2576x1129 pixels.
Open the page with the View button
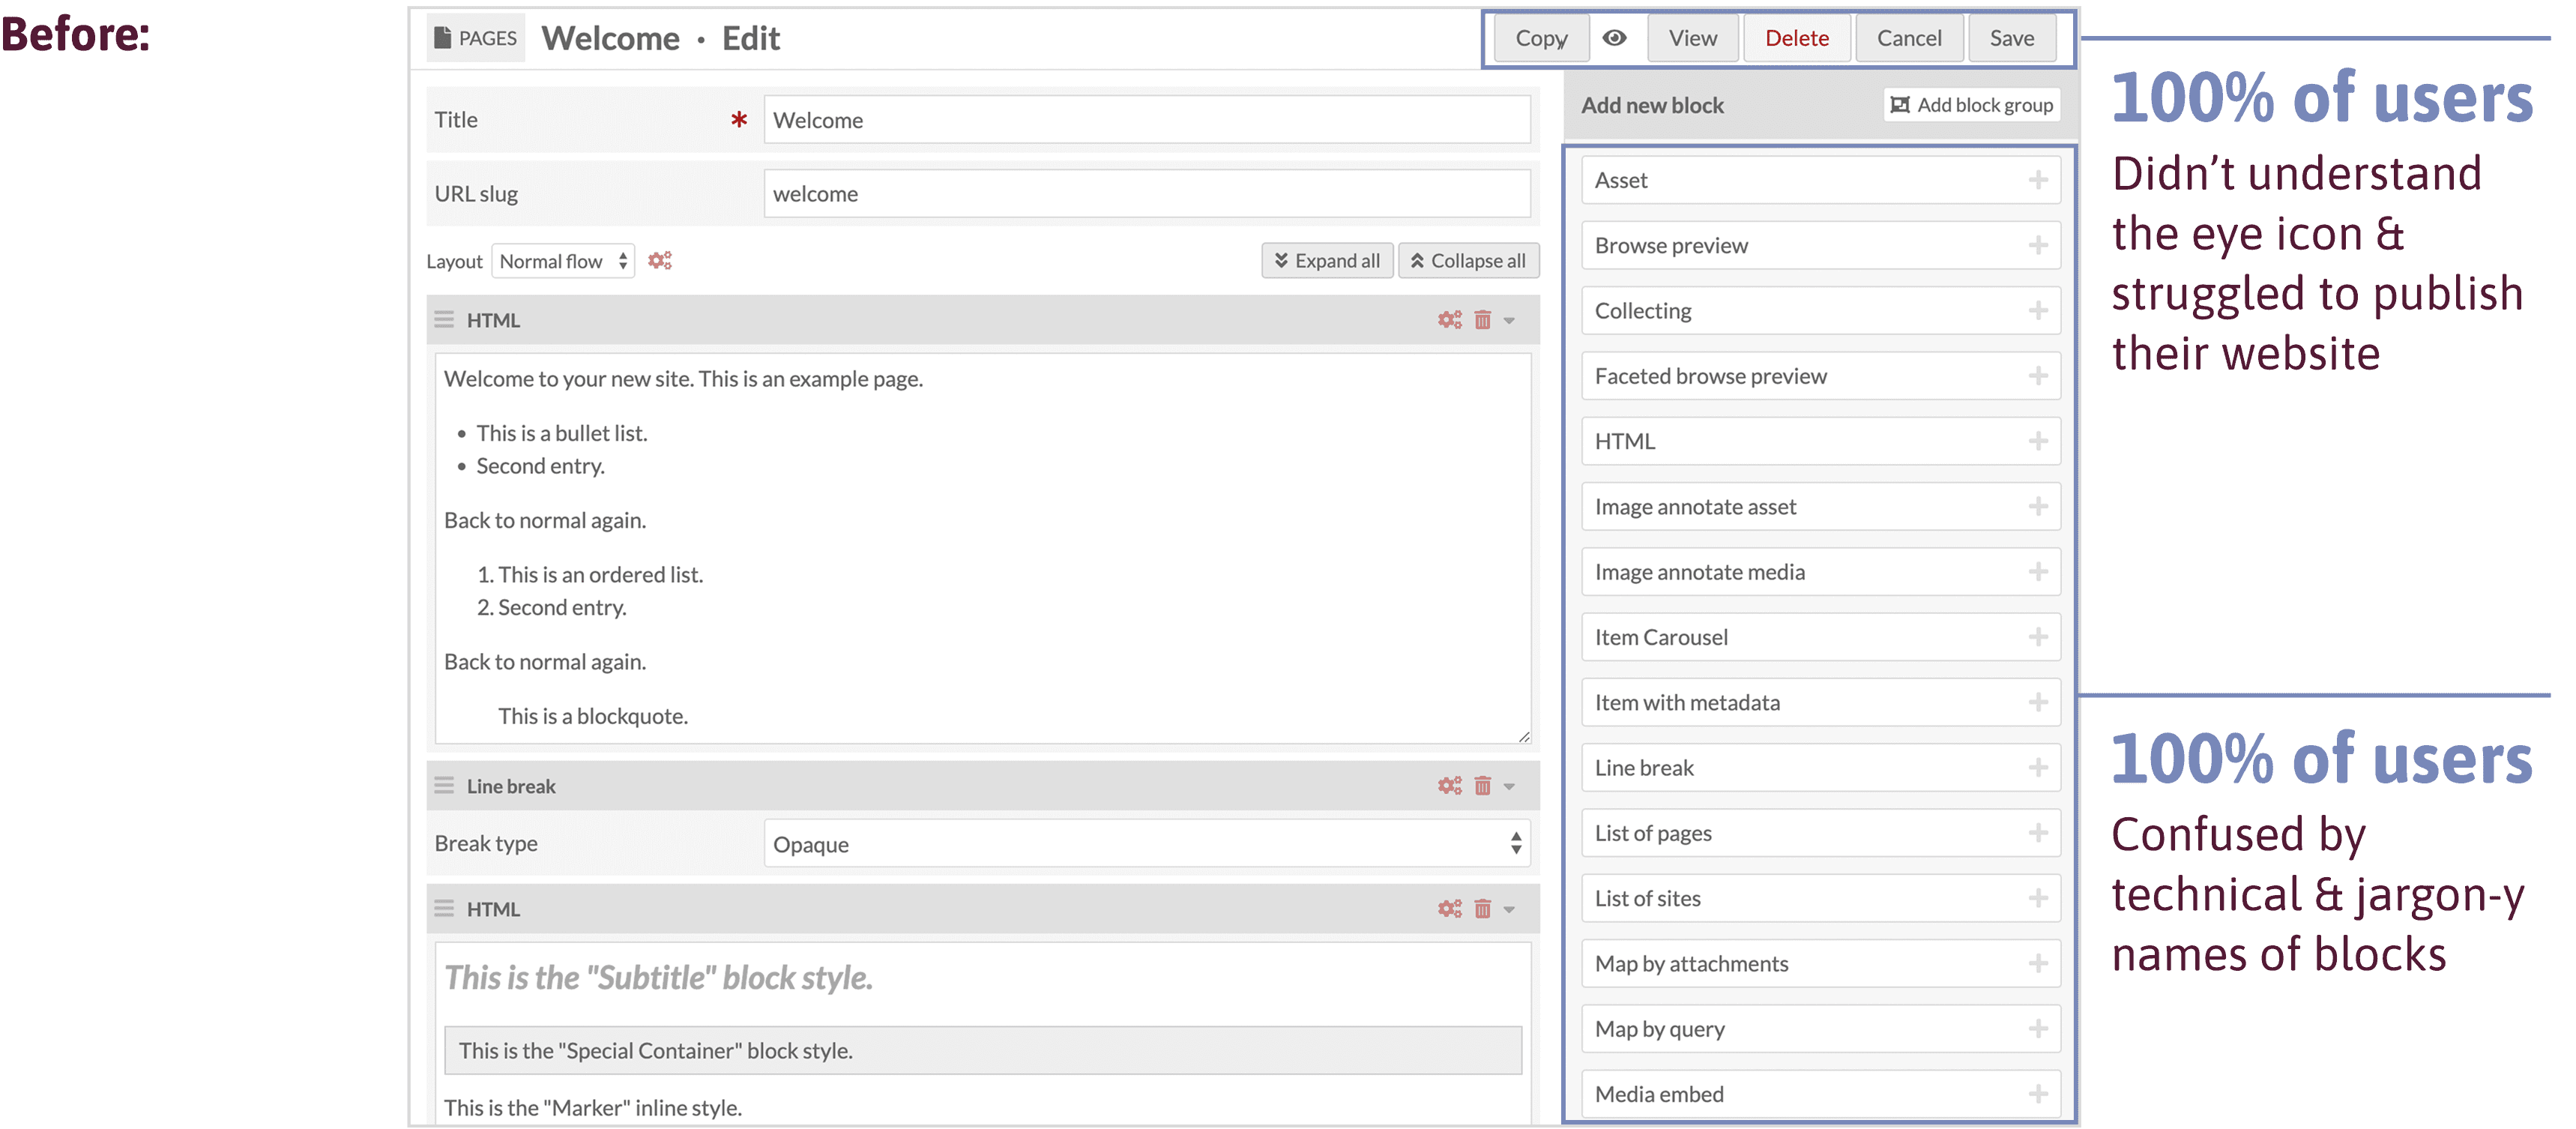pyautogui.click(x=1693, y=38)
